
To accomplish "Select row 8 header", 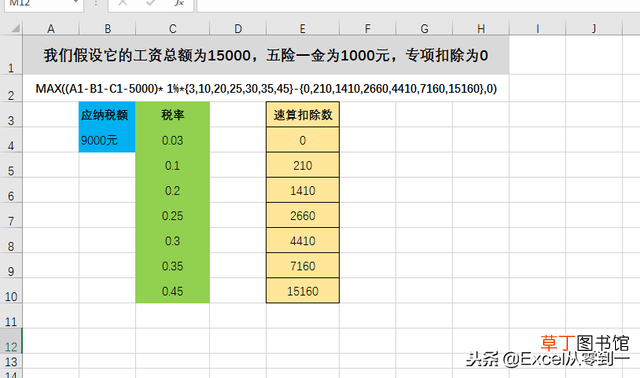I will (11, 240).
